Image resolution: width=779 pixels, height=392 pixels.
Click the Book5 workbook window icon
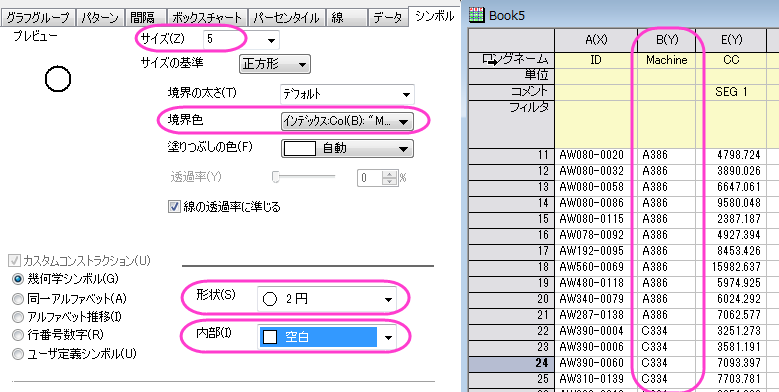[476, 14]
